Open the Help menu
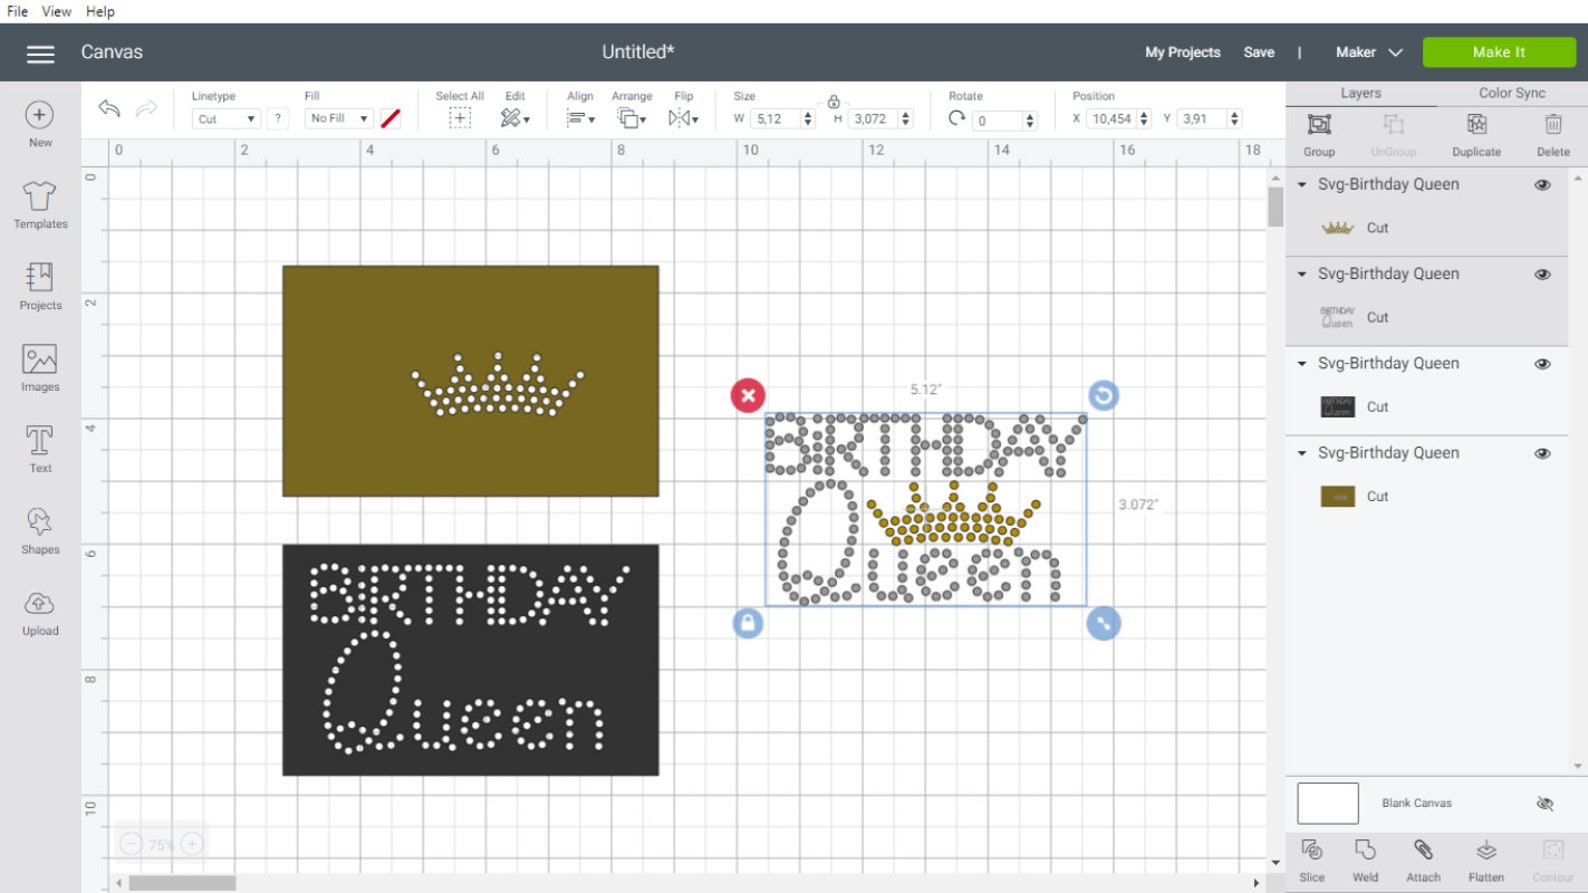 click(100, 11)
